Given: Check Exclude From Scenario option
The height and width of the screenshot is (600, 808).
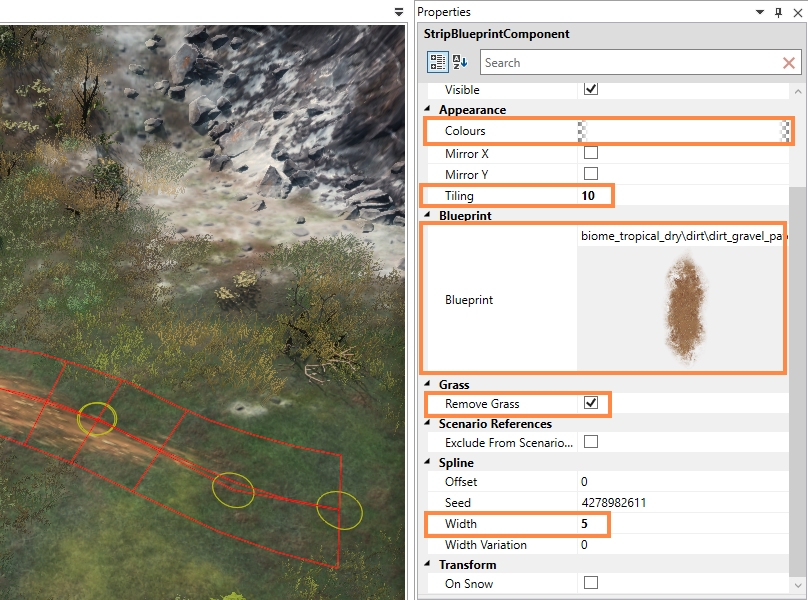Looking at the screenshot, I should pyautogui.click(x=591, y=442).
